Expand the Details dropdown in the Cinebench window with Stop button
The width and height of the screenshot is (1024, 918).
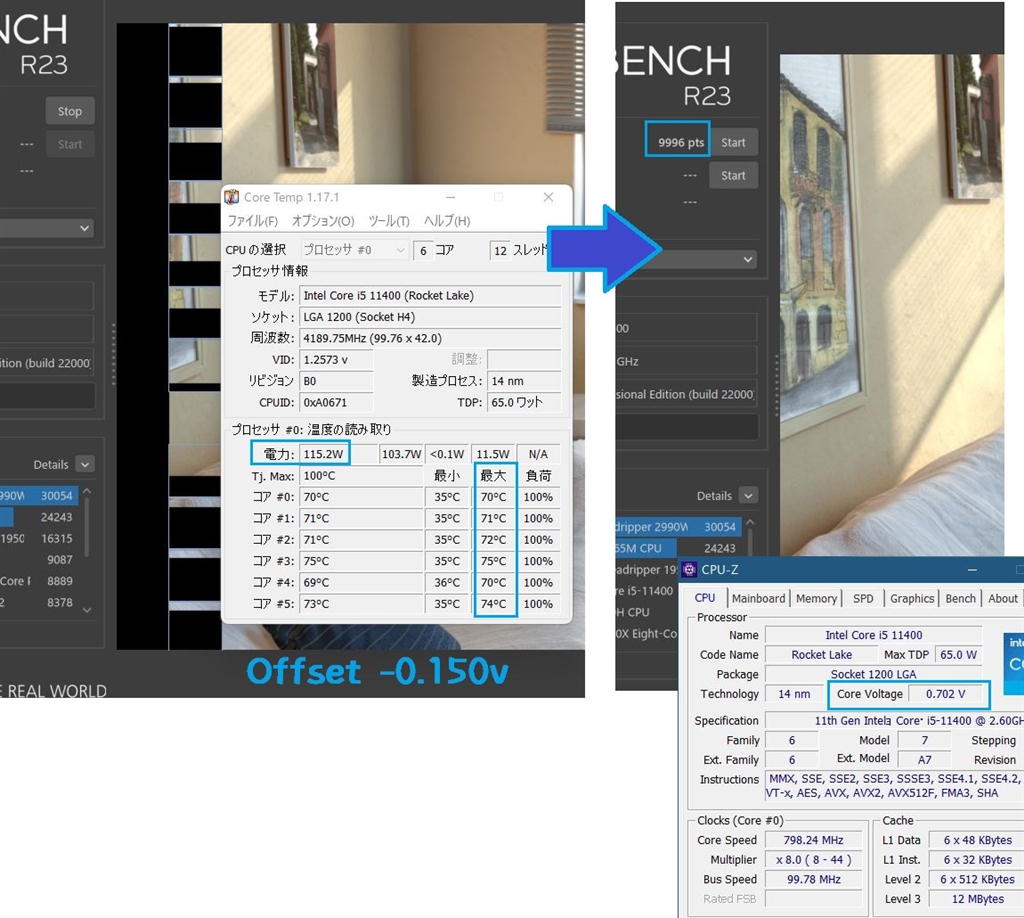tap(85, 464)
